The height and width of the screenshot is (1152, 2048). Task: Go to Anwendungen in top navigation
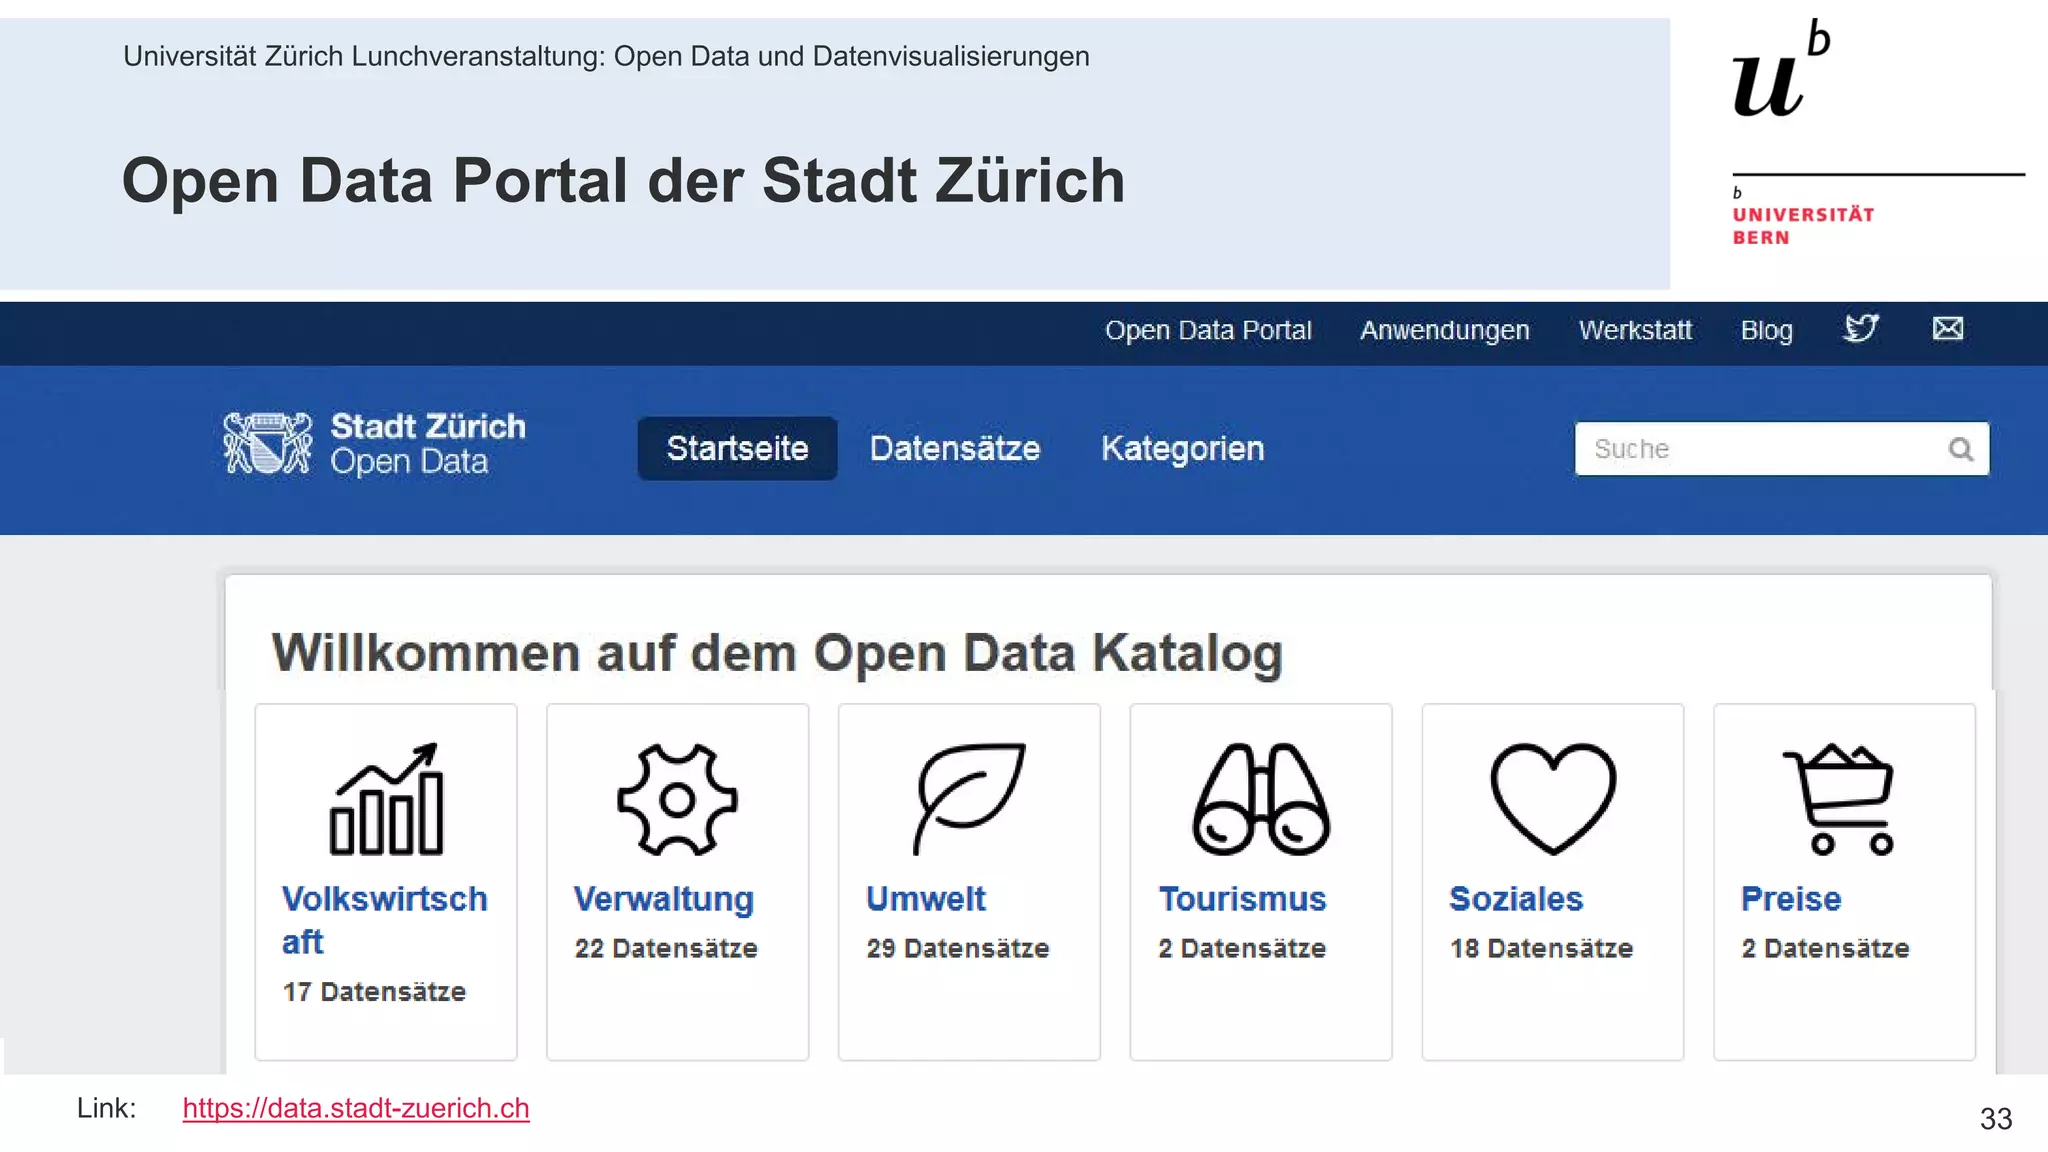click(1445, 330)
